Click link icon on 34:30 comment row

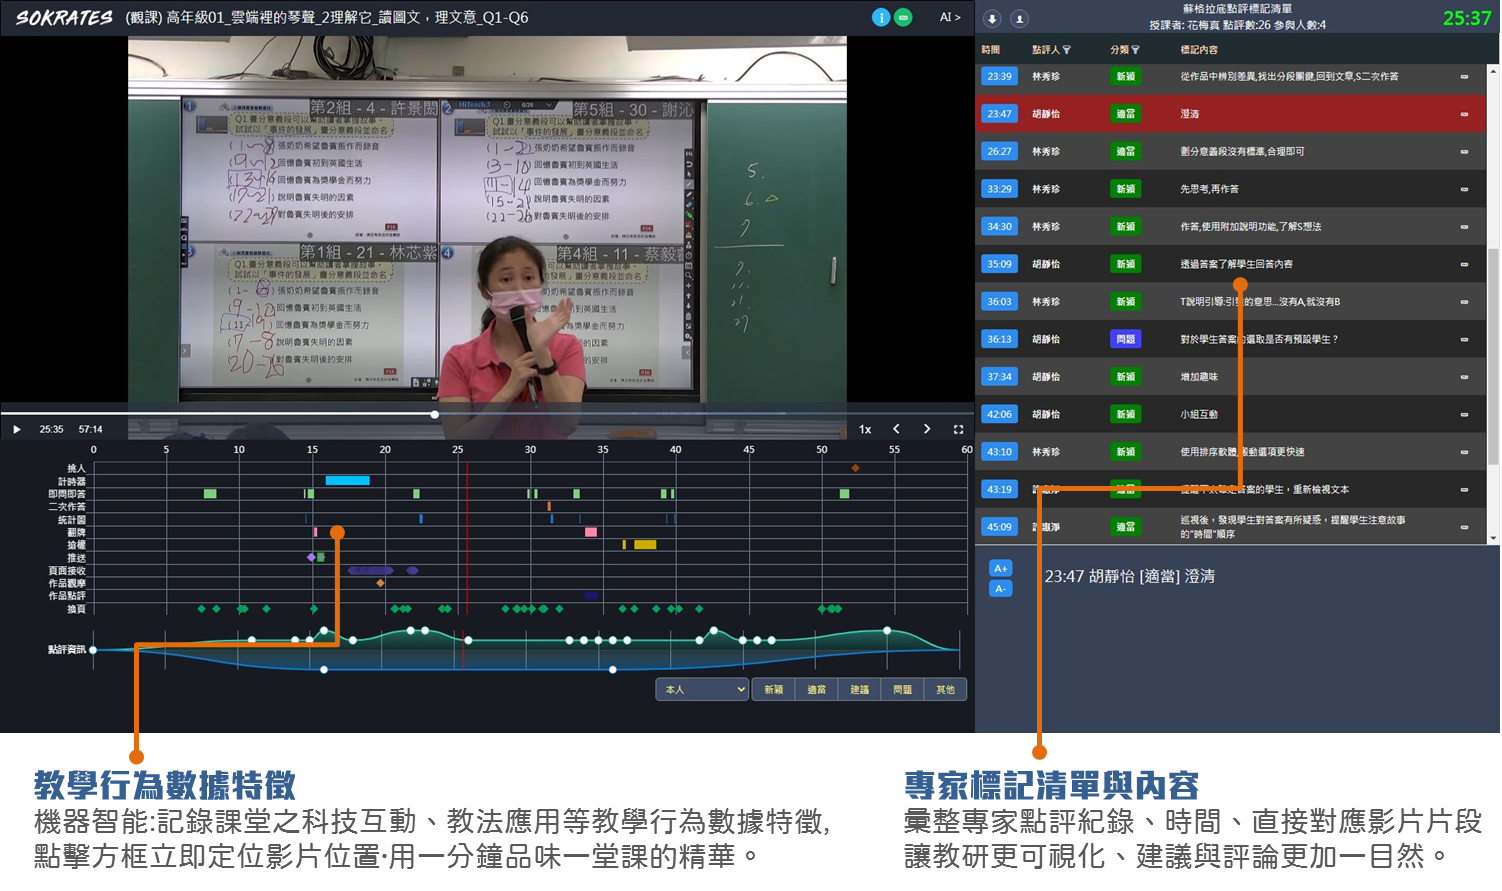pos(1464,227)
